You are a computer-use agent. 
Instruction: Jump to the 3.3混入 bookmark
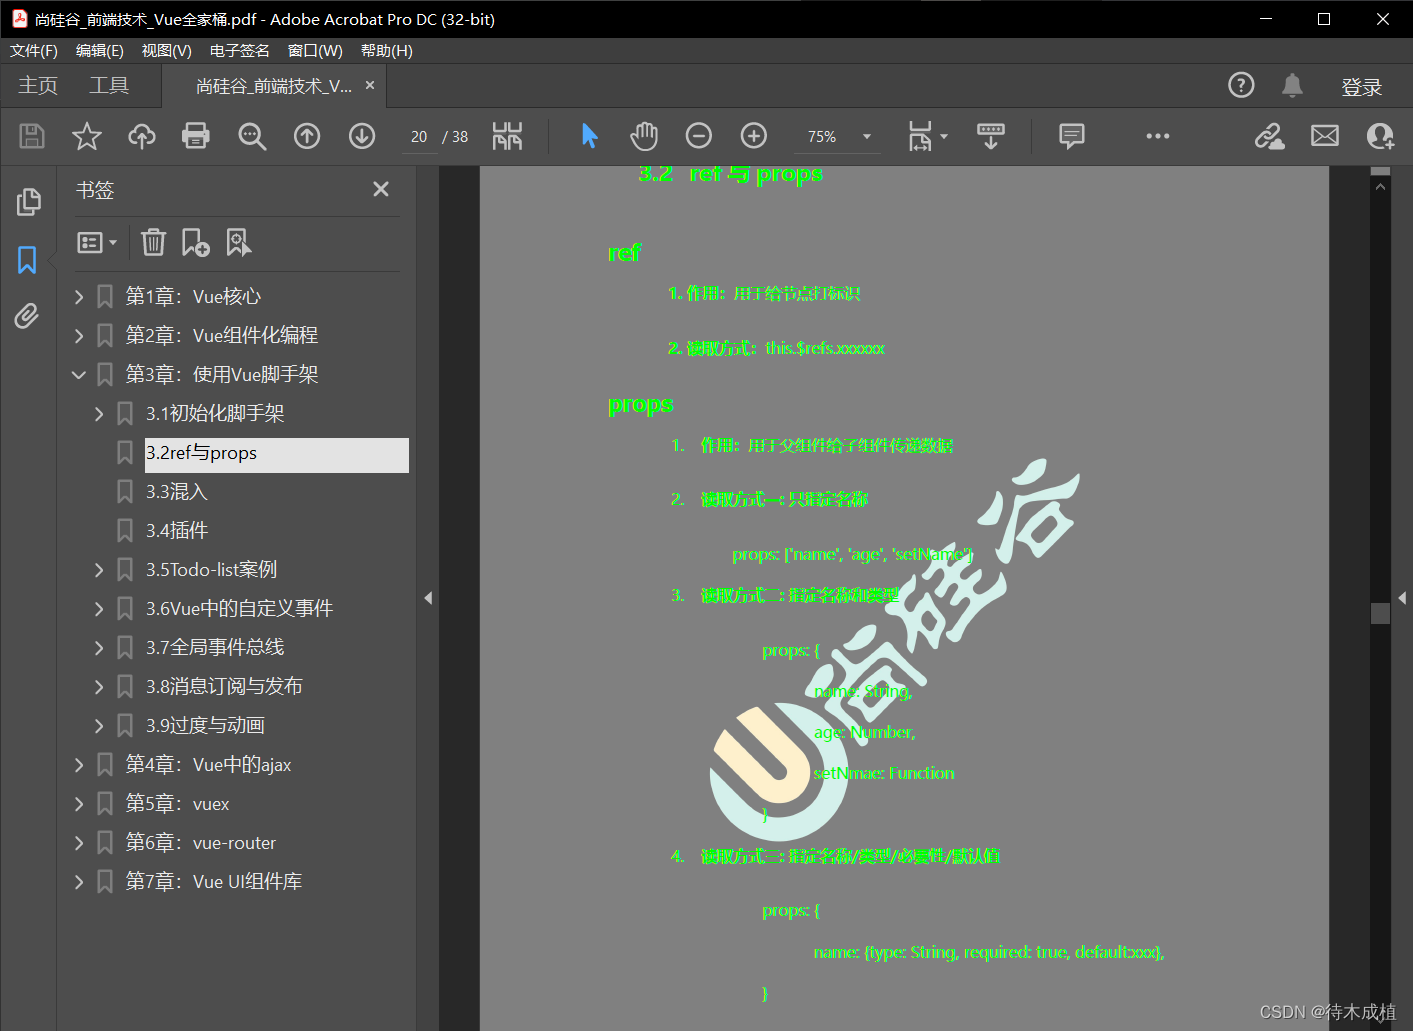(x=176, y=492)
